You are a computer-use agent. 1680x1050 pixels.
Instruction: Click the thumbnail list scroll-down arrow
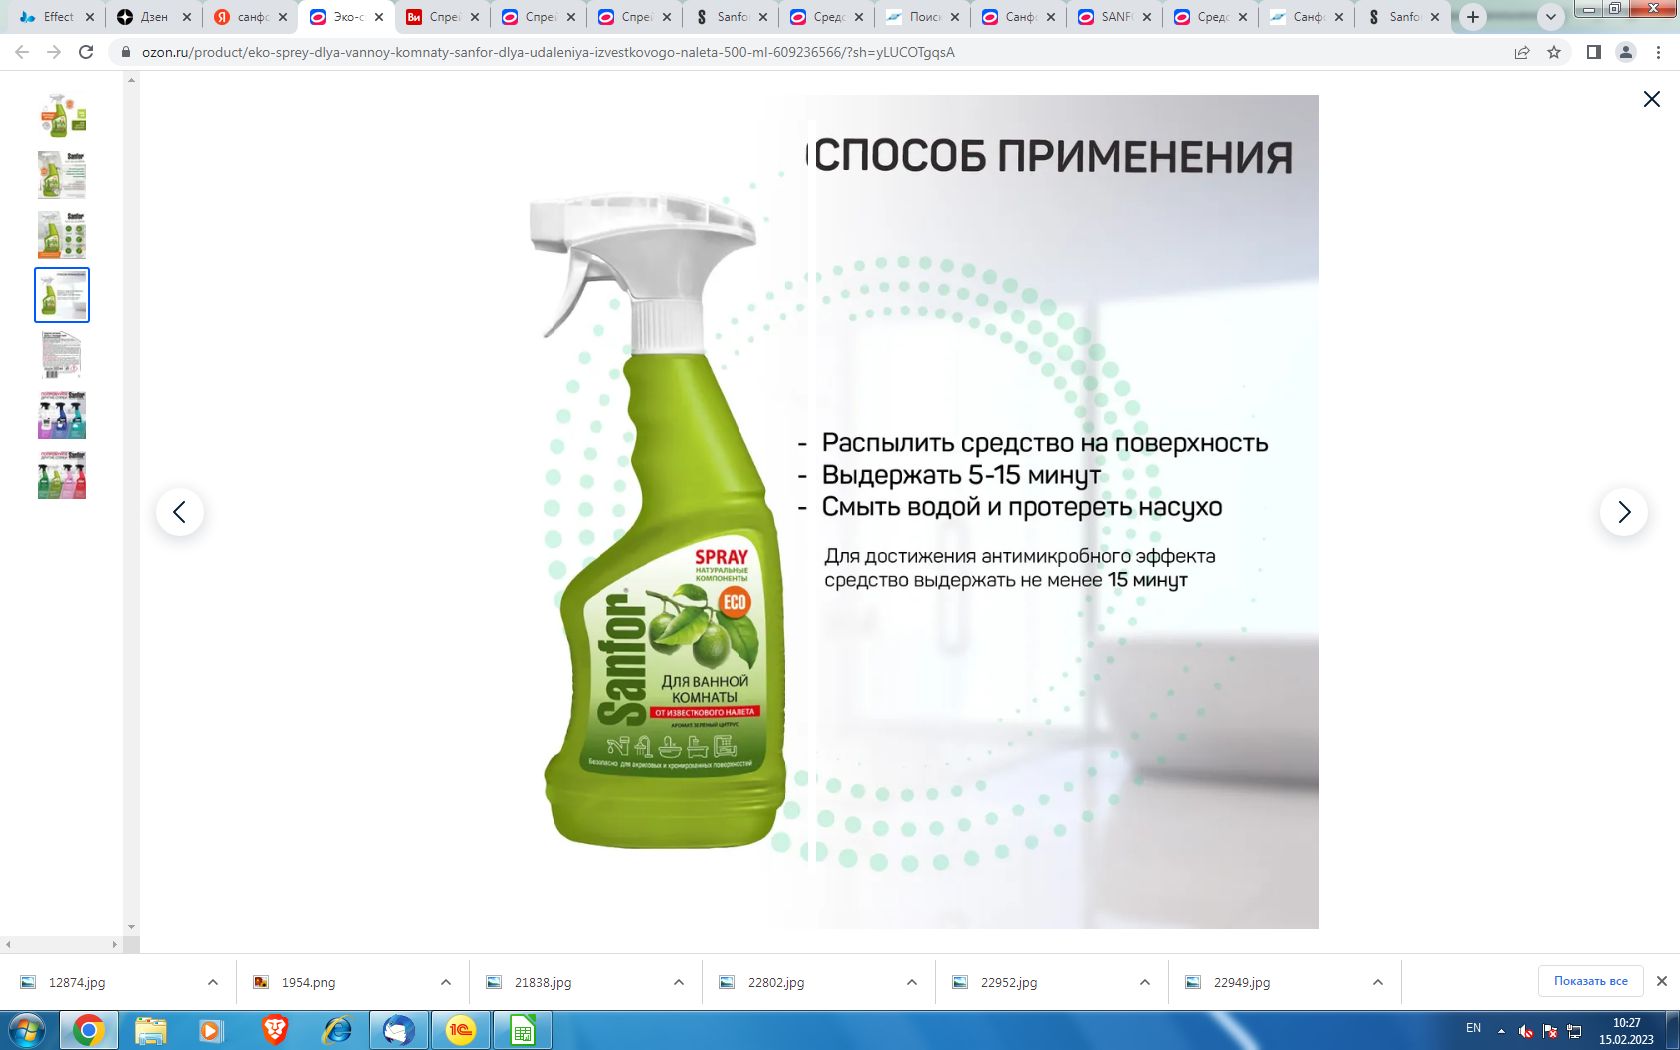tap(131, 927)
